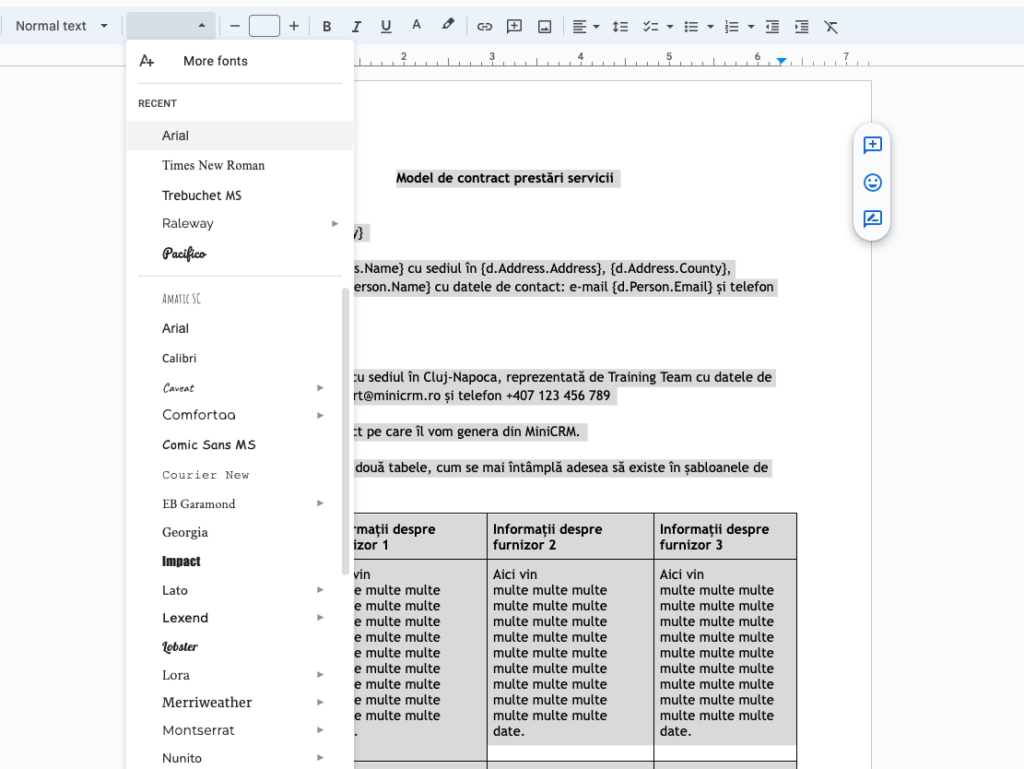Click the title "Model de contract prestări servicii"
The width and height of the screenshot is (1024, 769).
click(x=505, y=178)
